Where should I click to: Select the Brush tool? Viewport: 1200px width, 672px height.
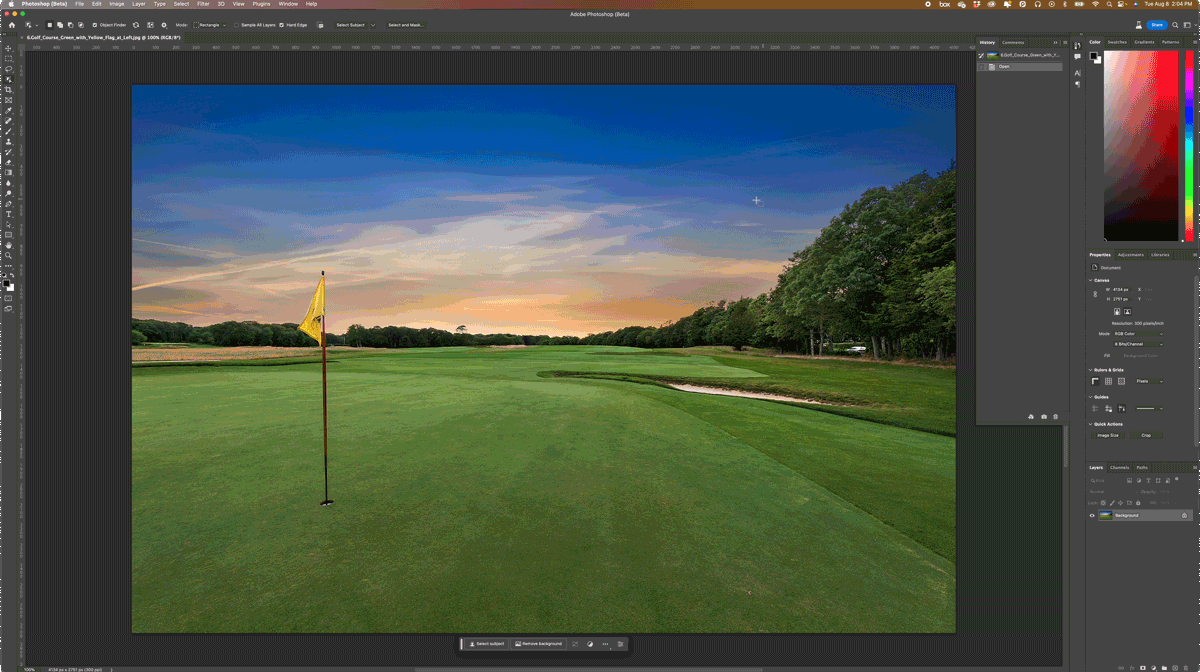pyautogui.click(x=8, y=129)
